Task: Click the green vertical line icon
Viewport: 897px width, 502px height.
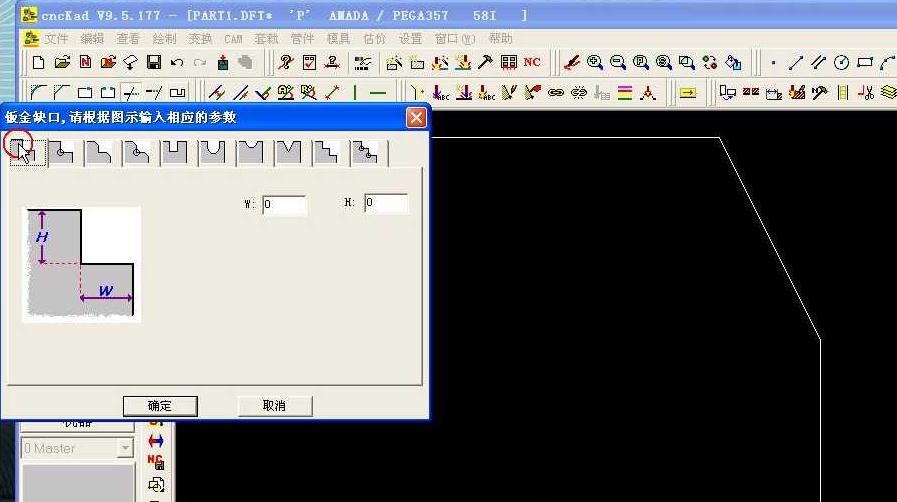Action: click(355, 92)
